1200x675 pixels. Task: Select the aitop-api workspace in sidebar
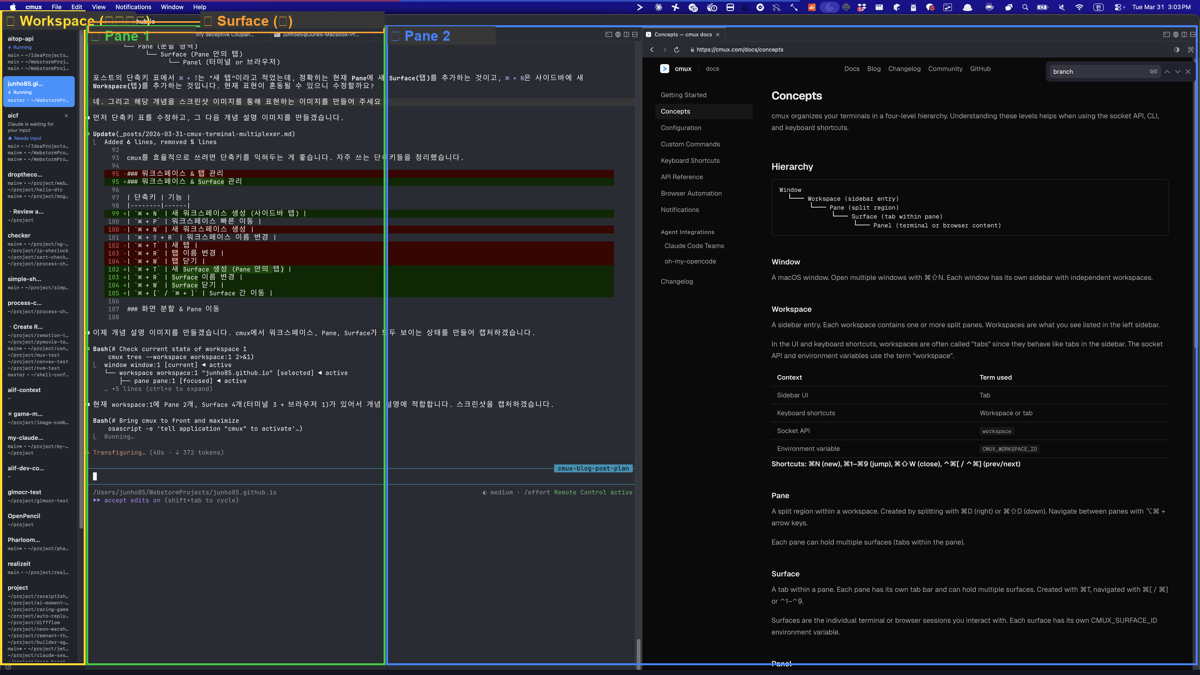tap(39, 54)
